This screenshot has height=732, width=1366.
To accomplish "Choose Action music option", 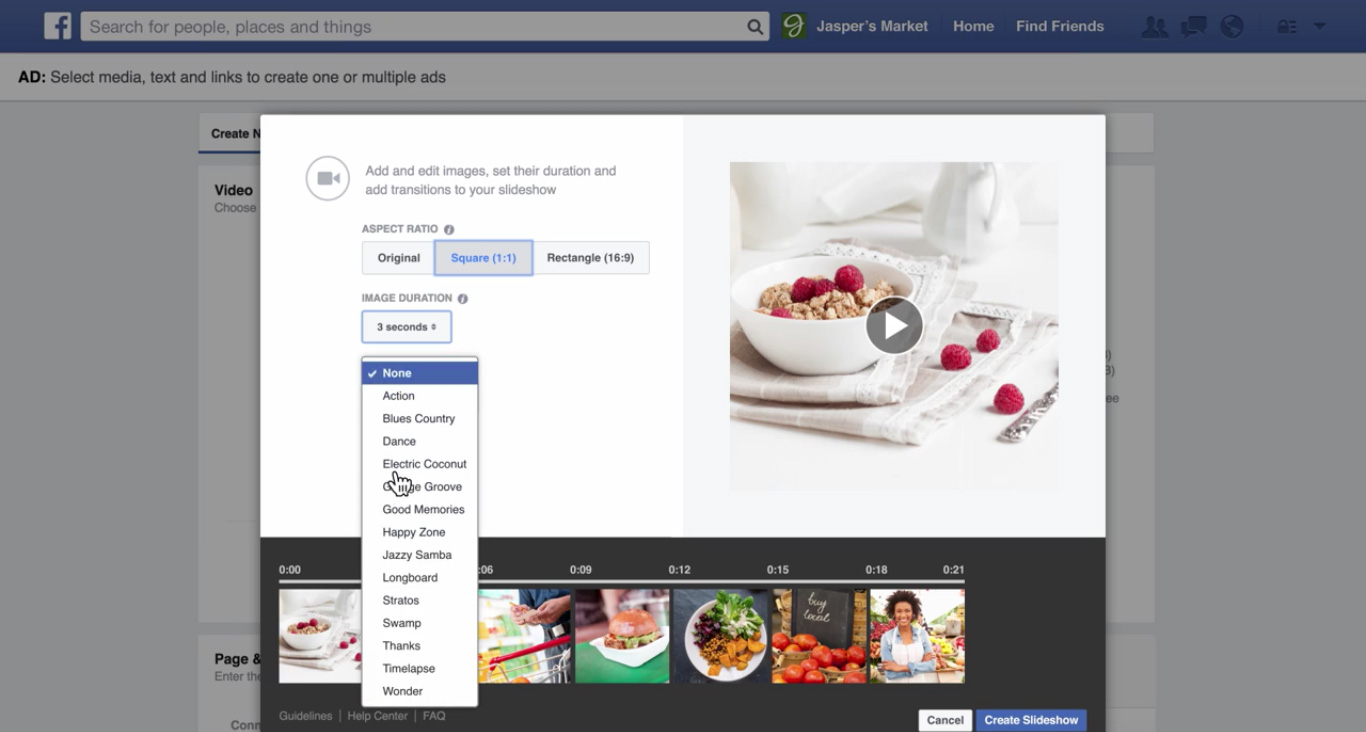I will pyautogui.click(x=420, y=396).
